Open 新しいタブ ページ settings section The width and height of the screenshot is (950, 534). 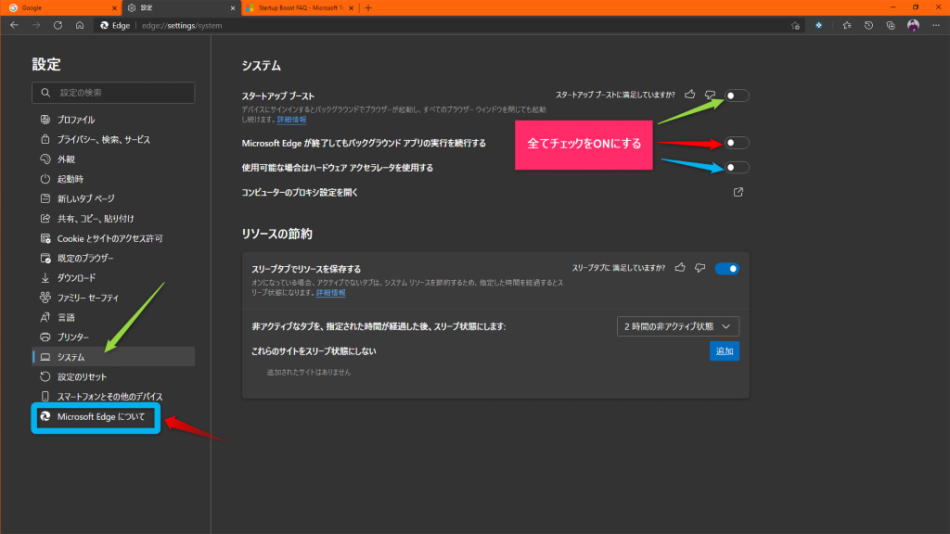113,199
